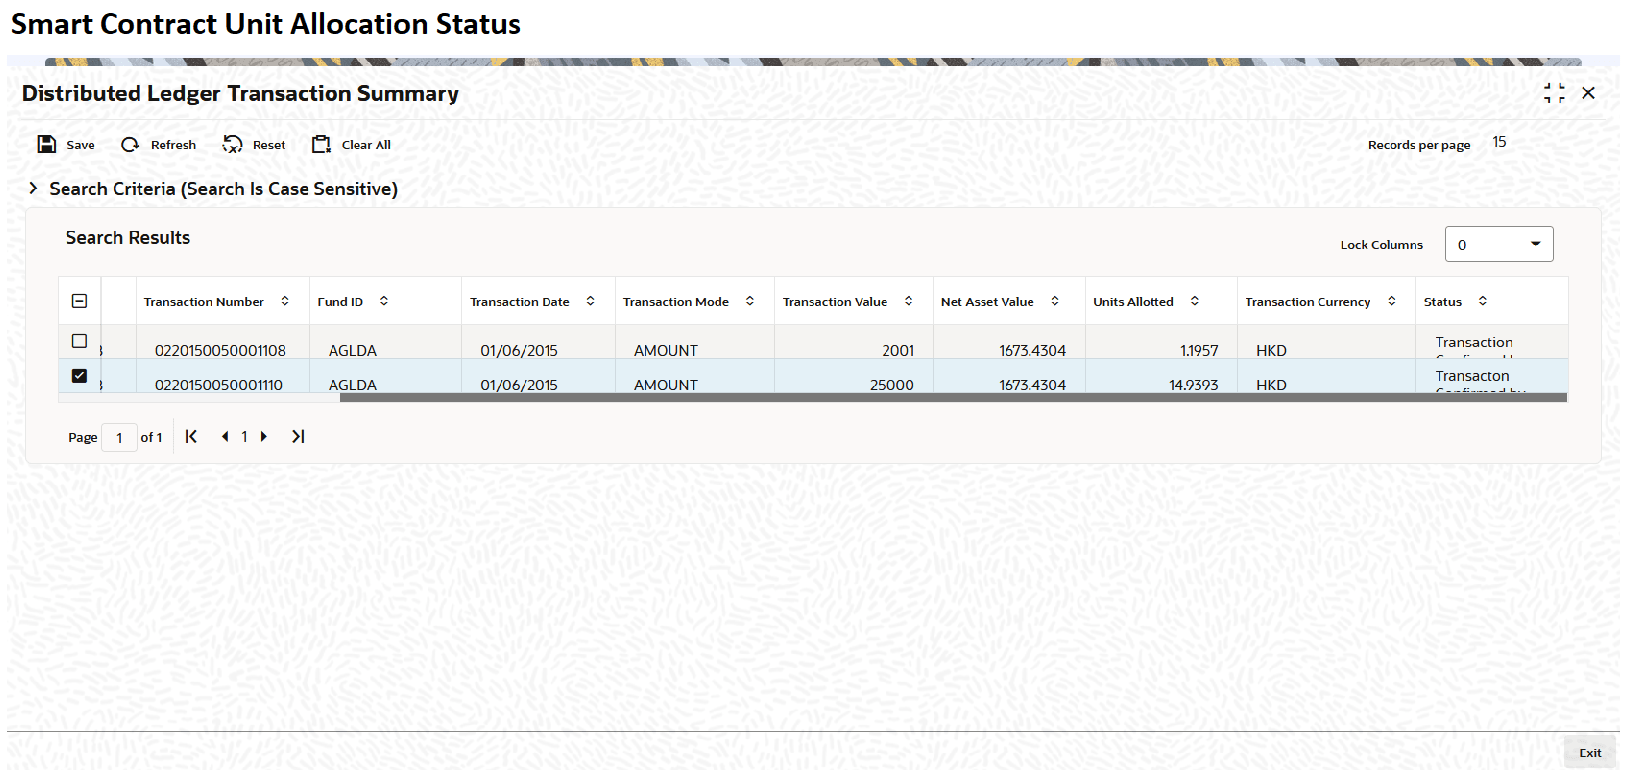Click the Reset label
Viewport: 1626px width, 770px height.
(x=269, y=145)
